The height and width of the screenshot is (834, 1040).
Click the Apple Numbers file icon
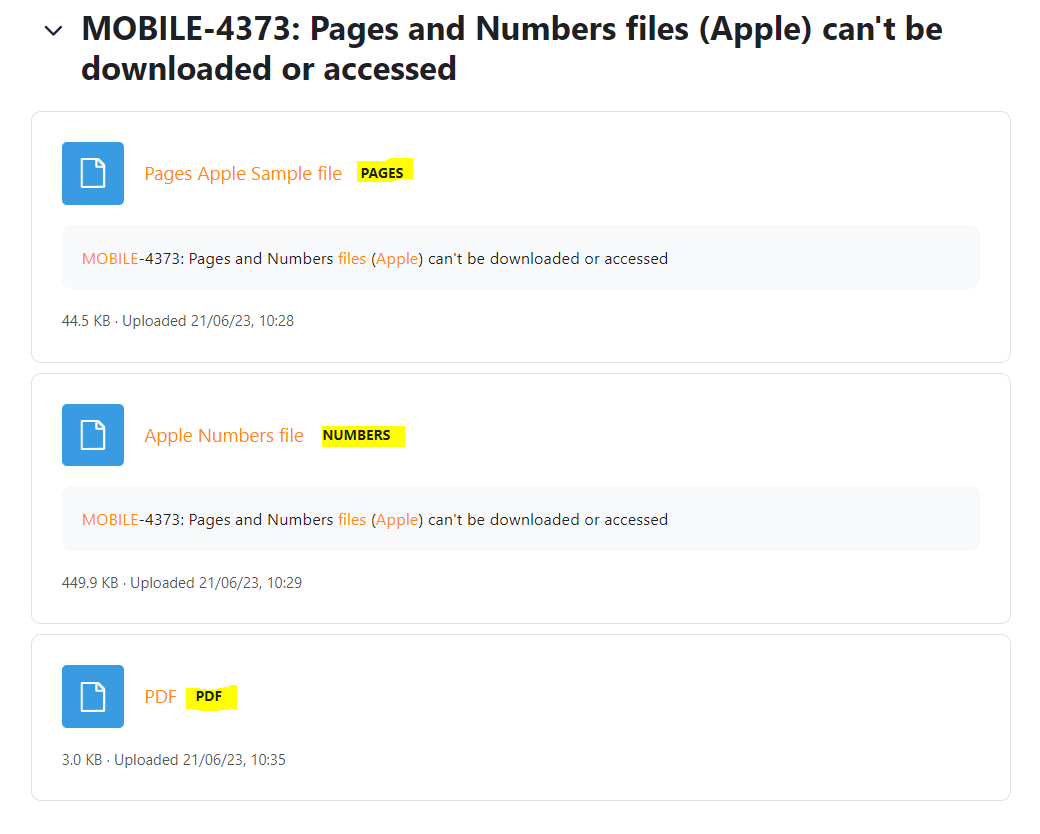pyautogui.click(x=93, y=435)
